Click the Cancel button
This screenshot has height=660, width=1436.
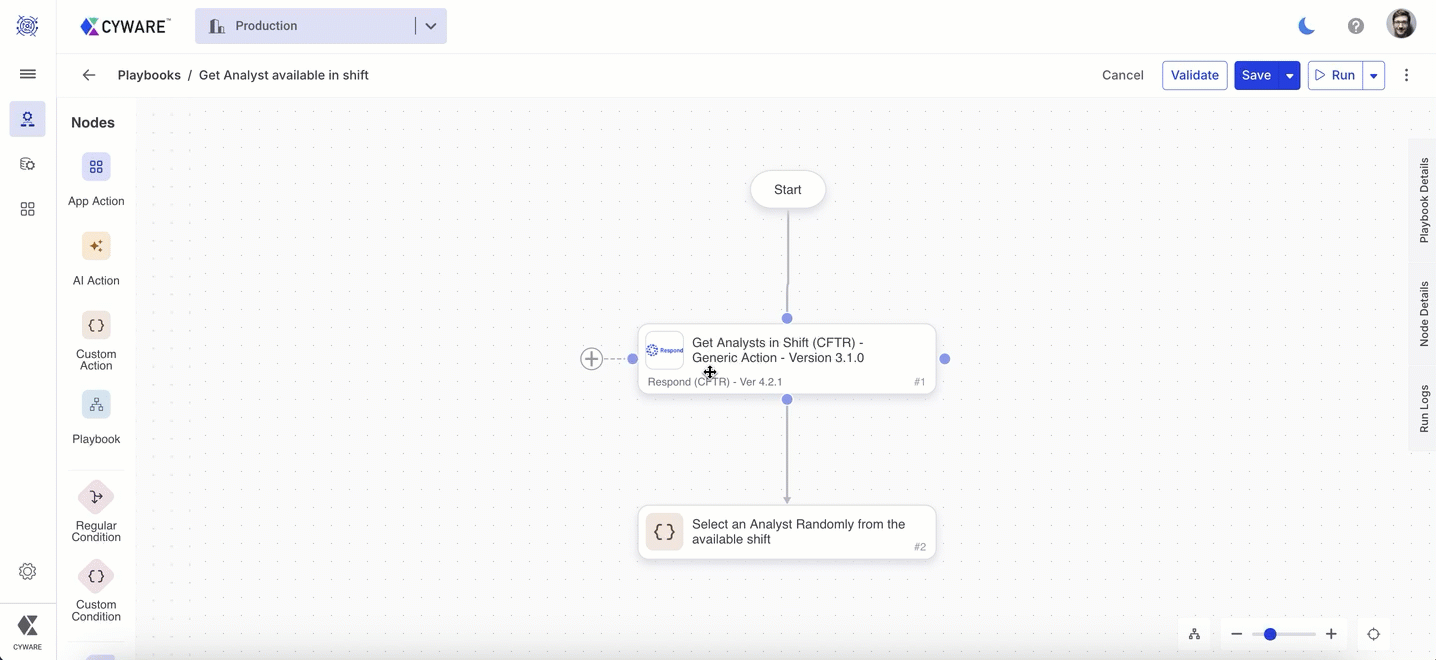(1122, 75)
